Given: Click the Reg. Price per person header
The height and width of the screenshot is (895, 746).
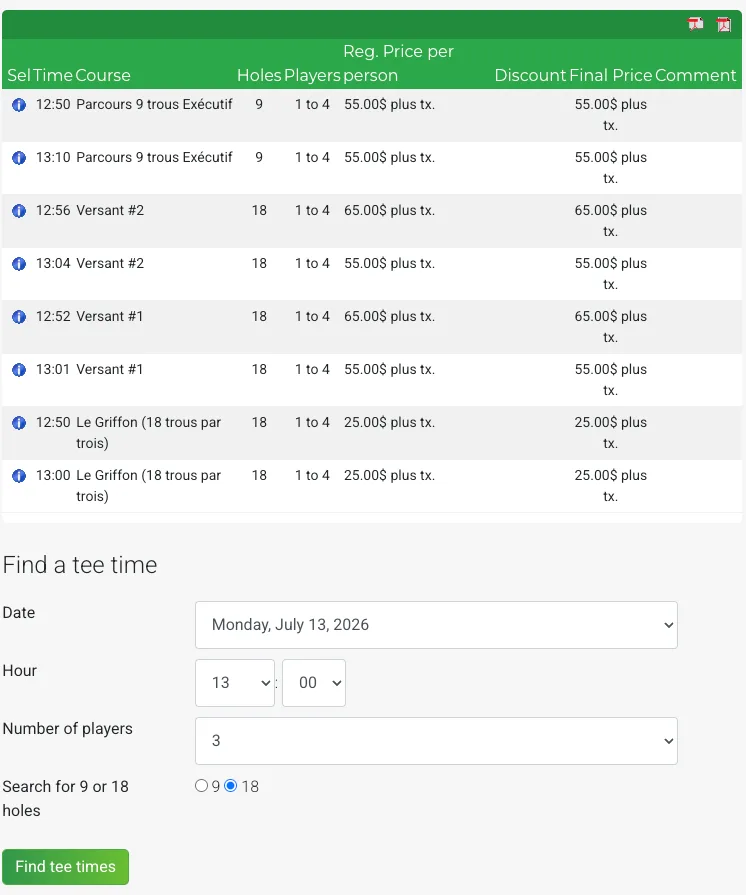Looking at the screenshot, I should pyautogui.click(x=398, y=63).
